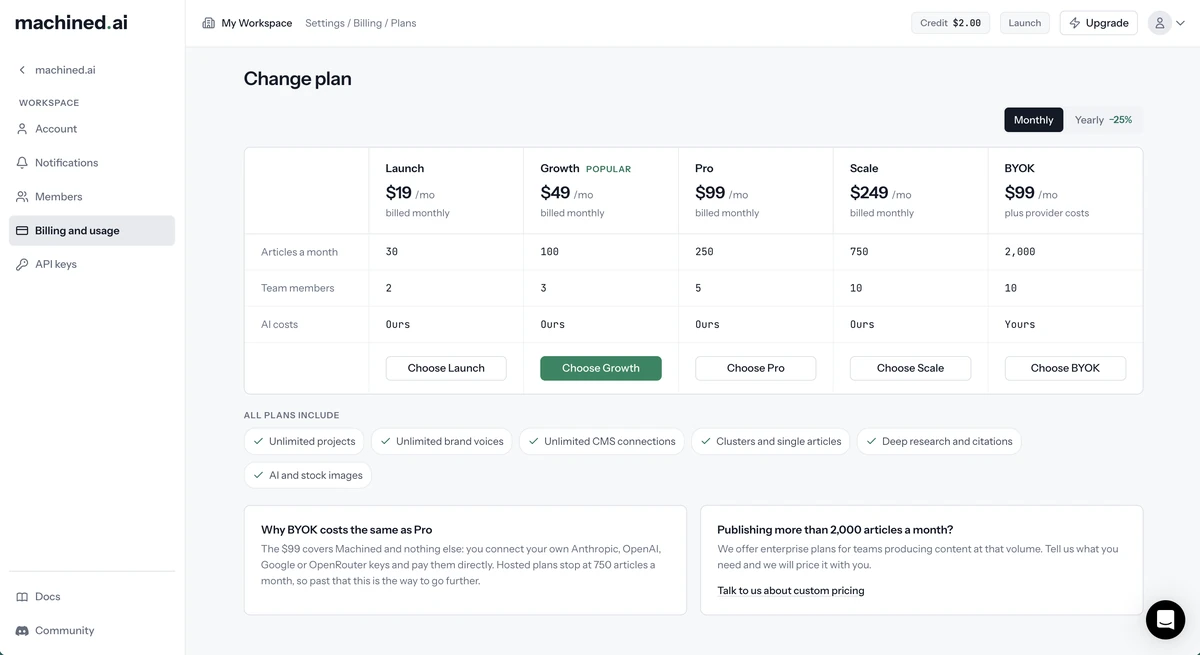The width and height of the screenshot is (1200, 655).
Task: Click the Community Discord icon
Action: pos(22,631)
